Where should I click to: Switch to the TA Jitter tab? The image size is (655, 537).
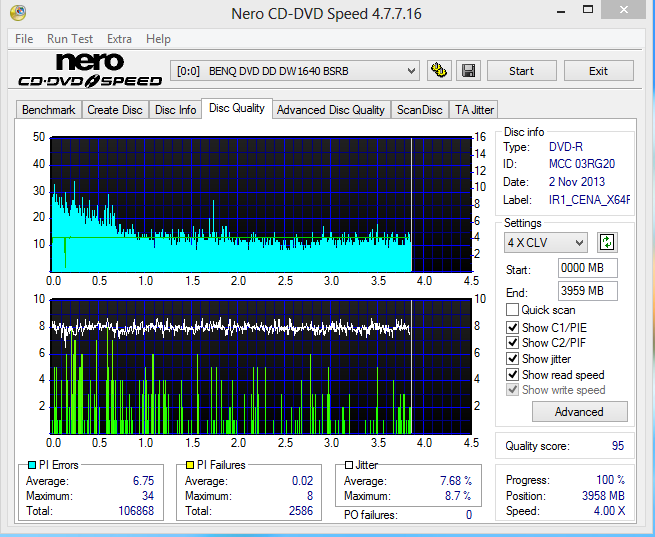[x=474, y=110]
